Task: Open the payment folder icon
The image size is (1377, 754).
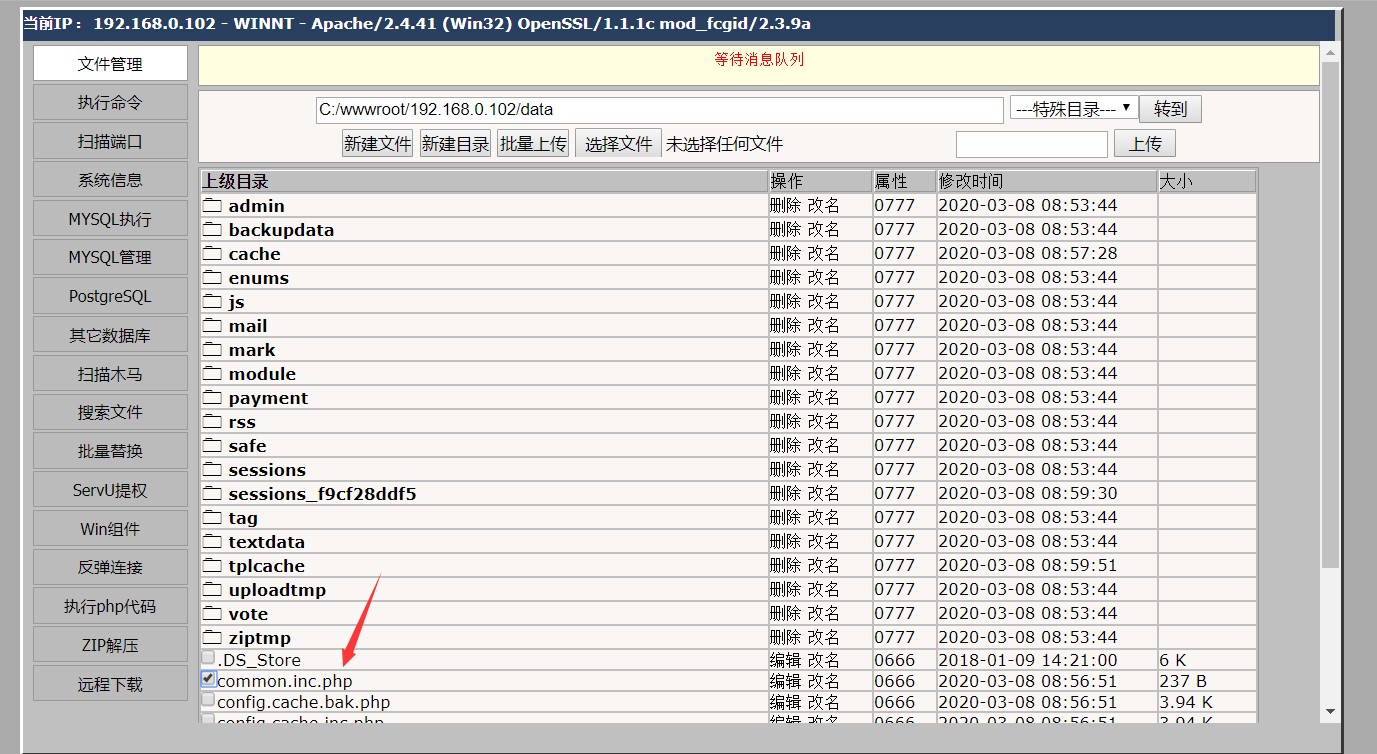Action: [213, 397]
